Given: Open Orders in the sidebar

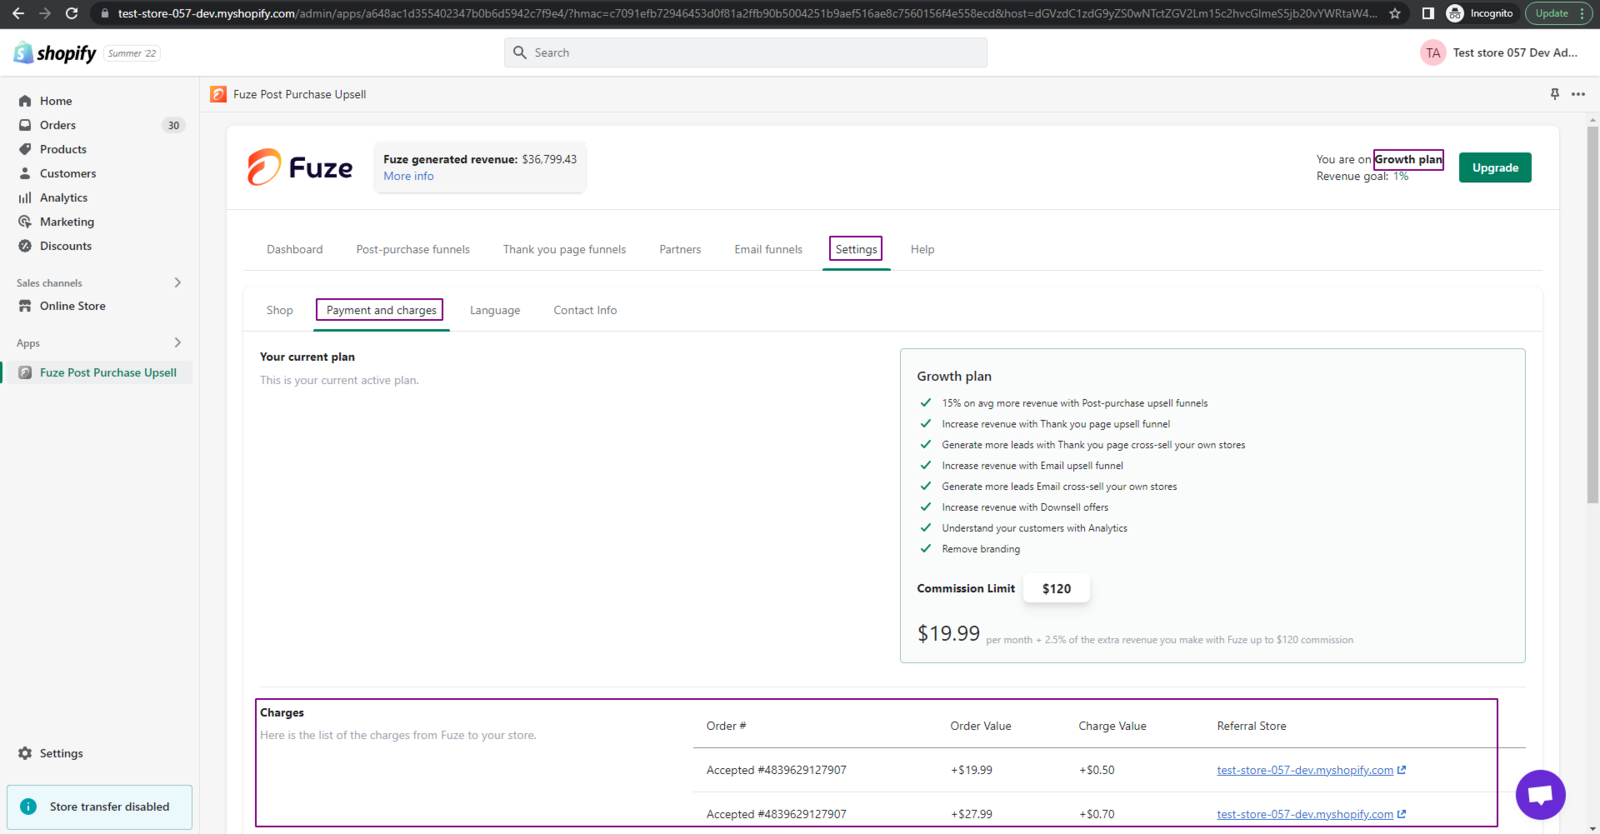Looking at the screenshot, I should (x=58, y=125).
